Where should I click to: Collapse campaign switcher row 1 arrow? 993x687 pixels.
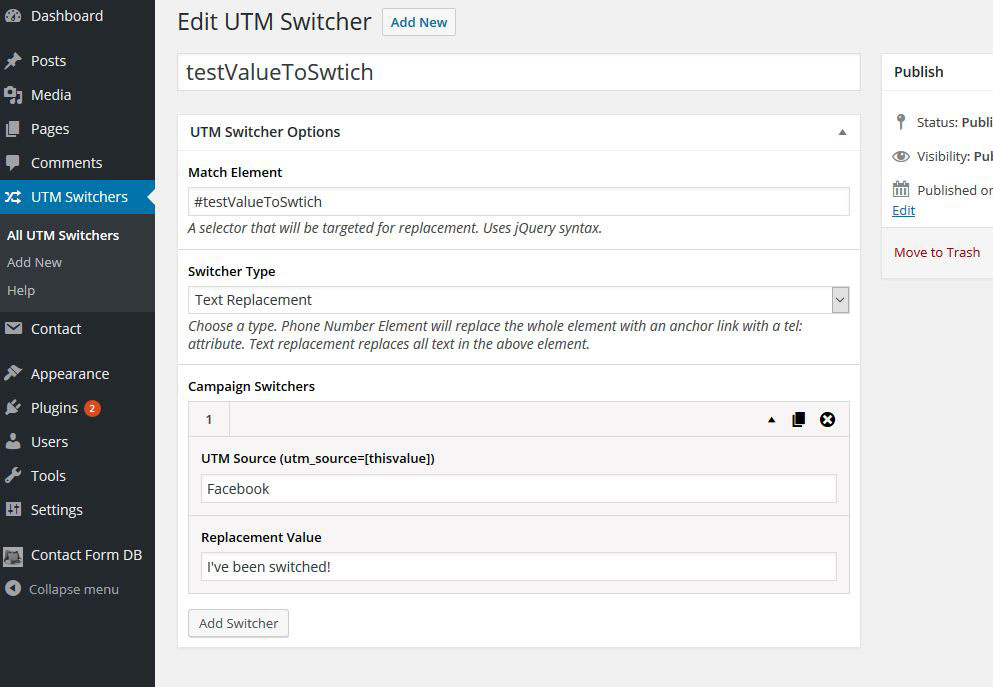(x=771, y=420)
